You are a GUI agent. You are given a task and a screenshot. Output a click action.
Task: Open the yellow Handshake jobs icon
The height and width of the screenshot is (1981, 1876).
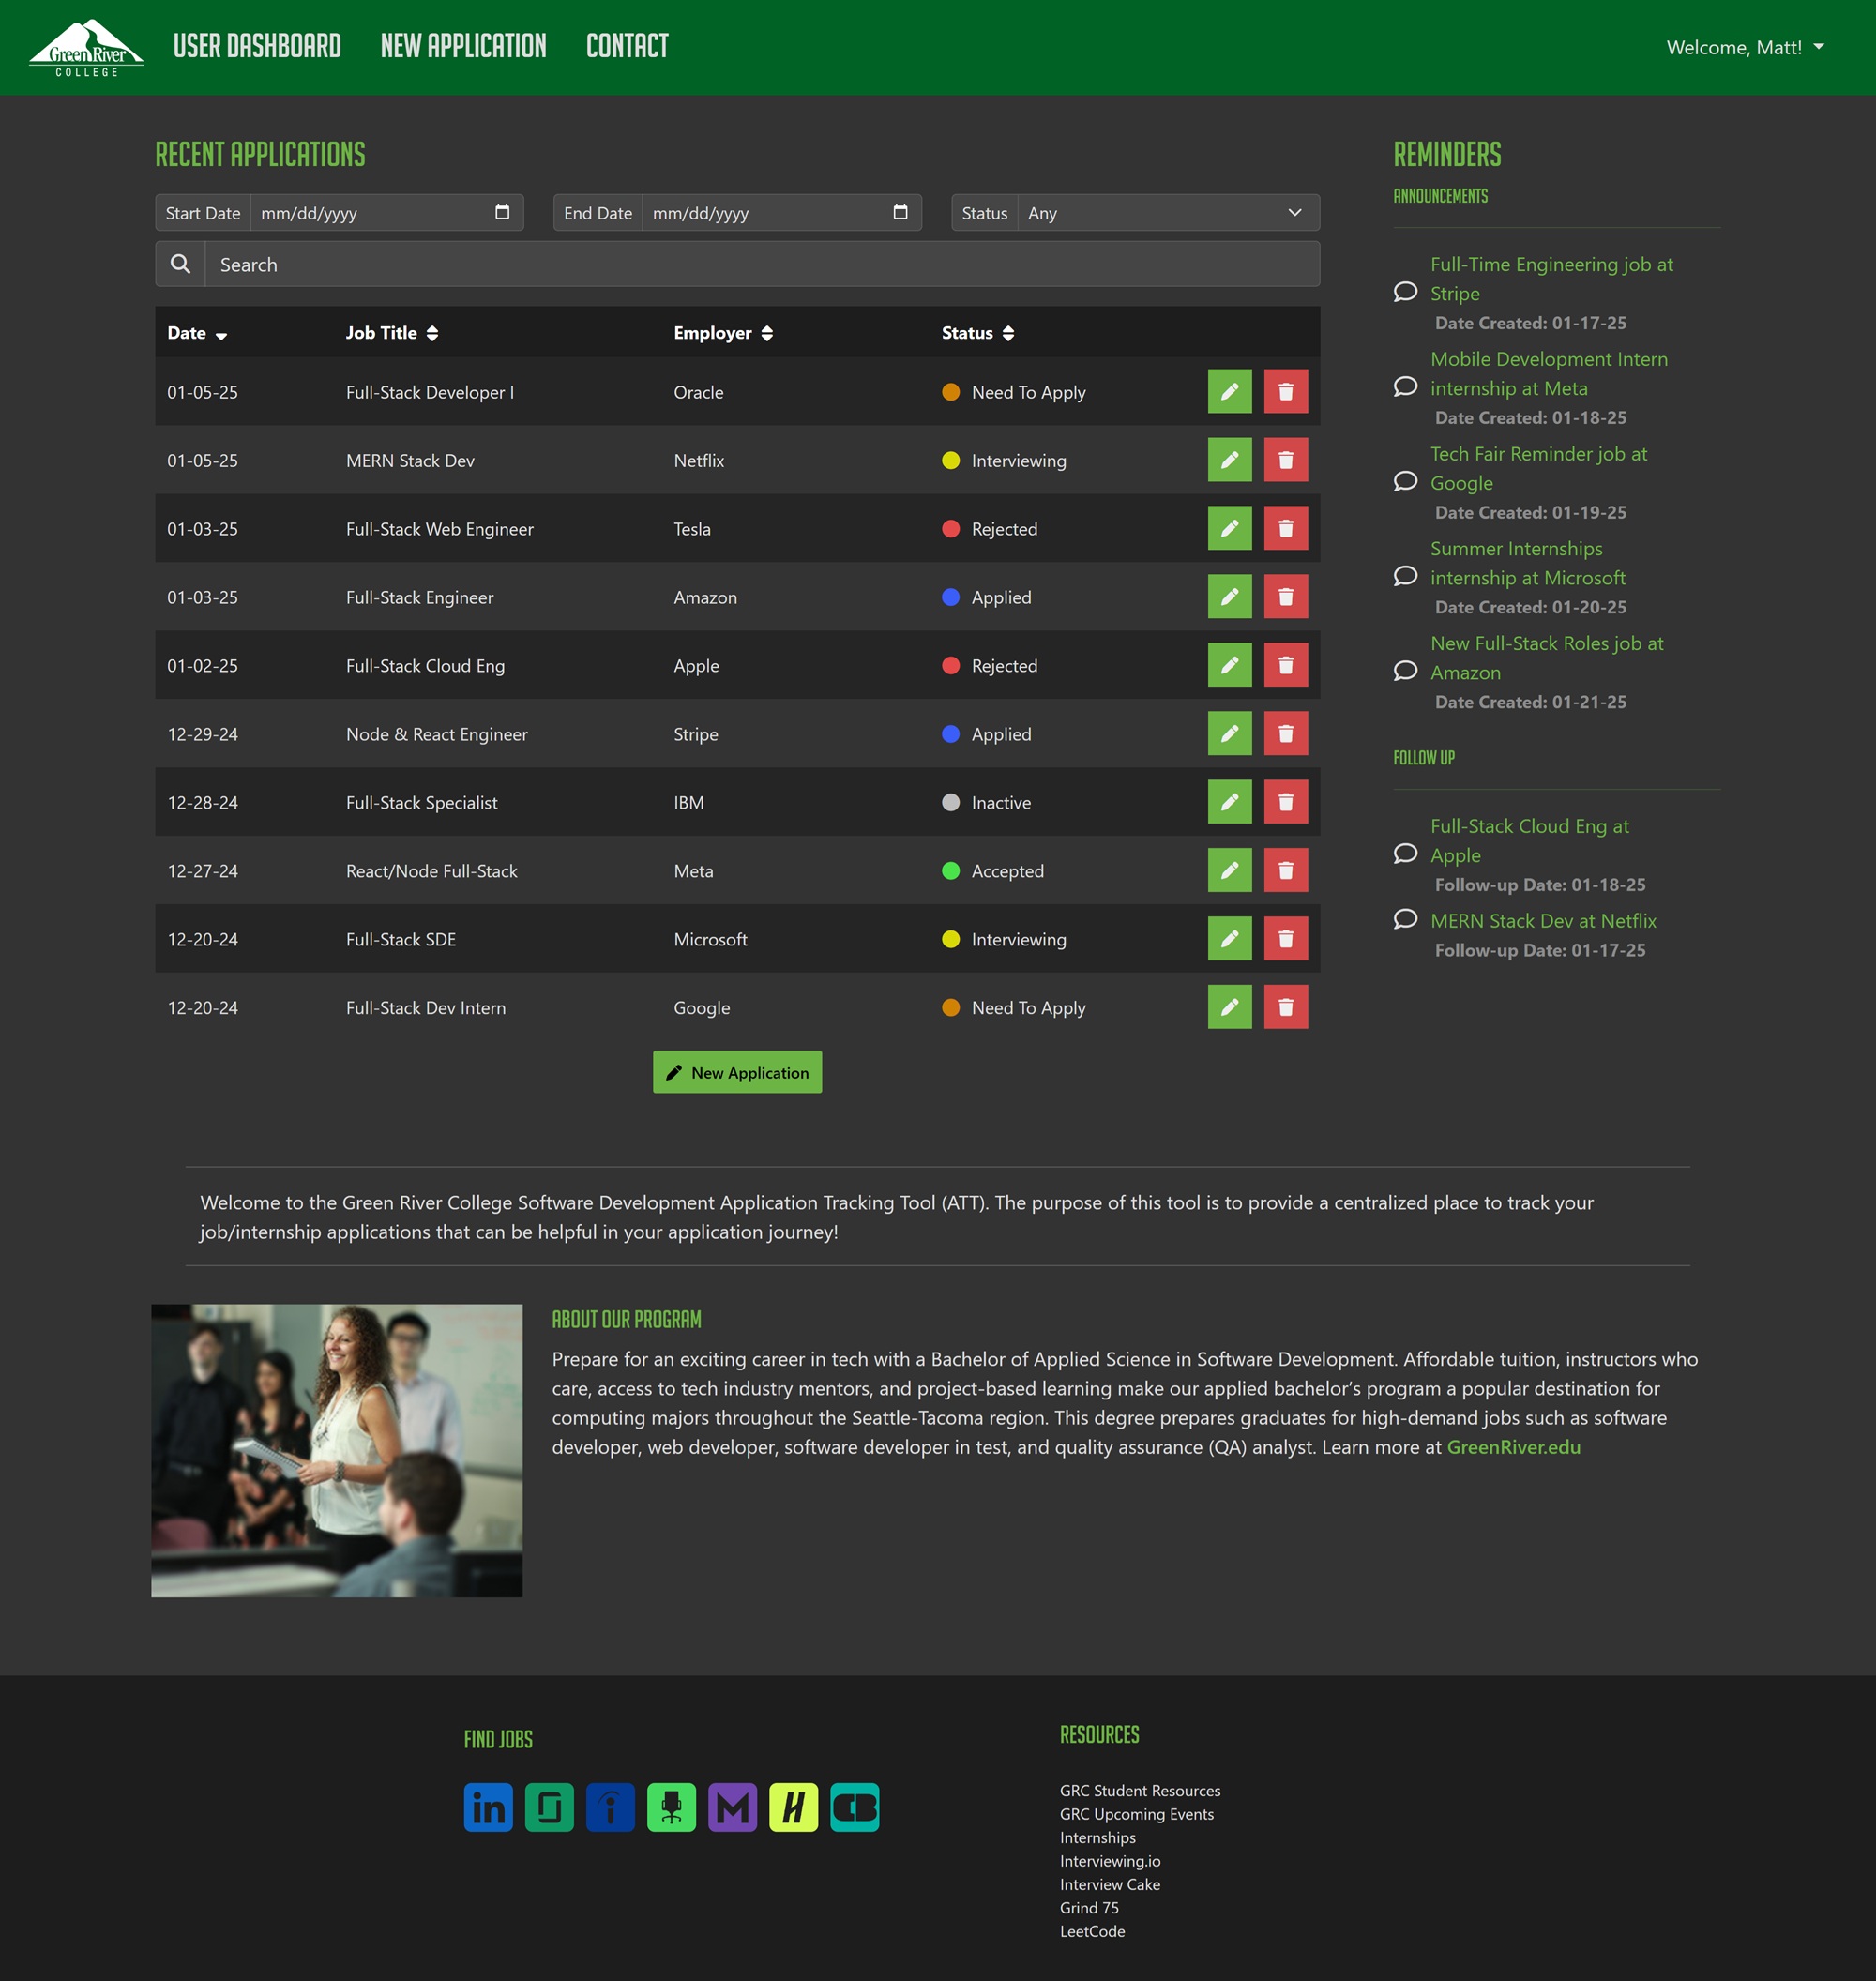pos(793,1807)
